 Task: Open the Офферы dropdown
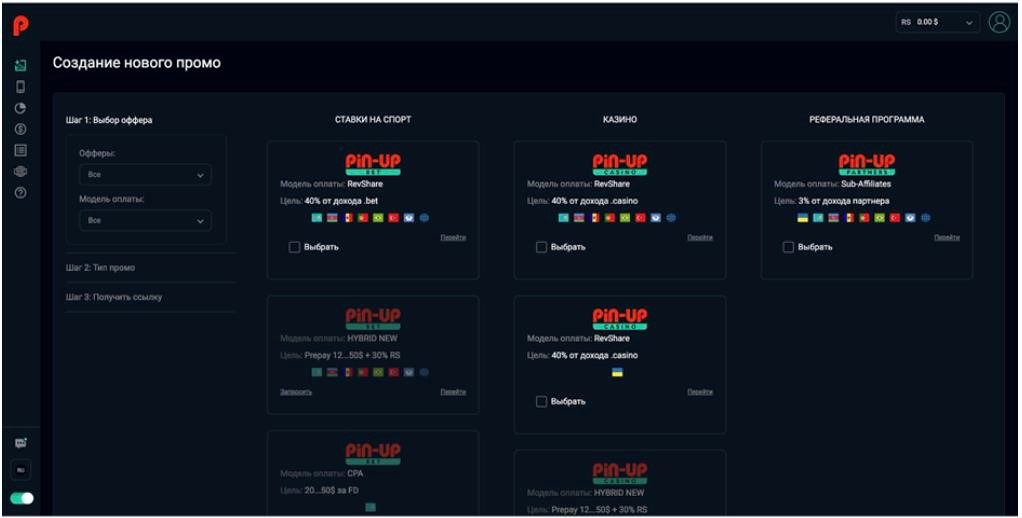[145, 175]
